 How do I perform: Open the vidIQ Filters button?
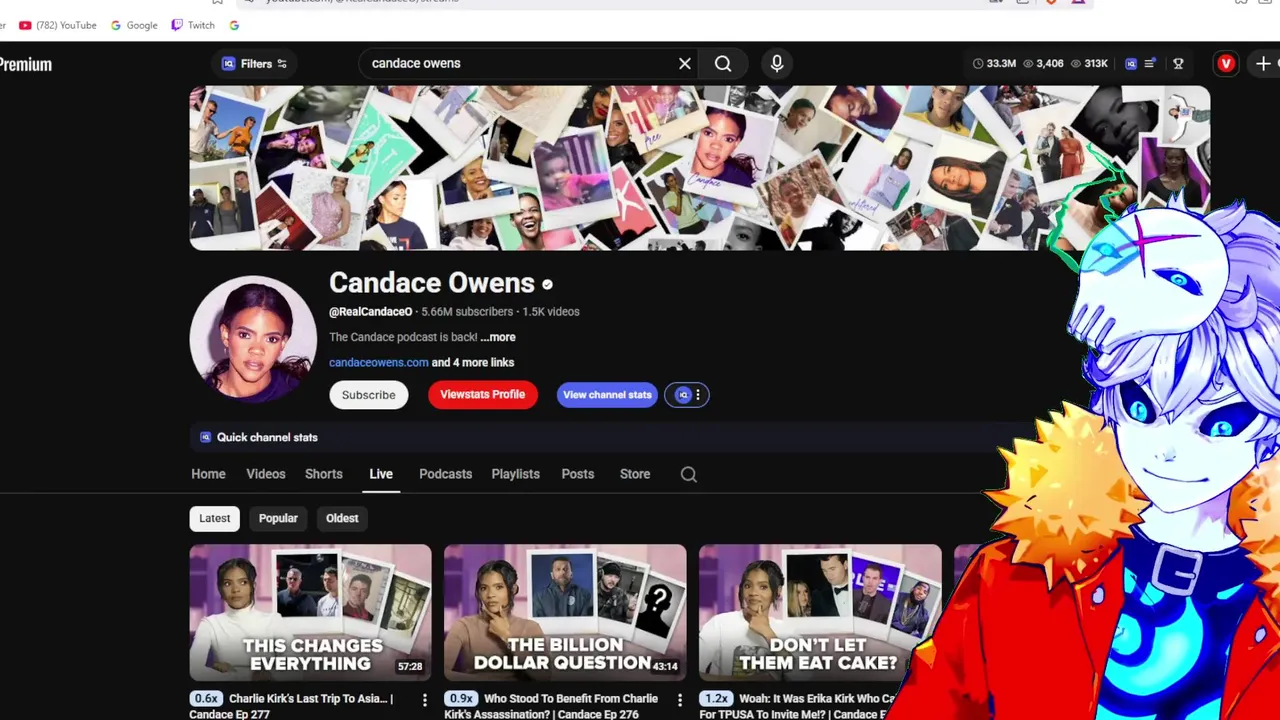[255, 64]
